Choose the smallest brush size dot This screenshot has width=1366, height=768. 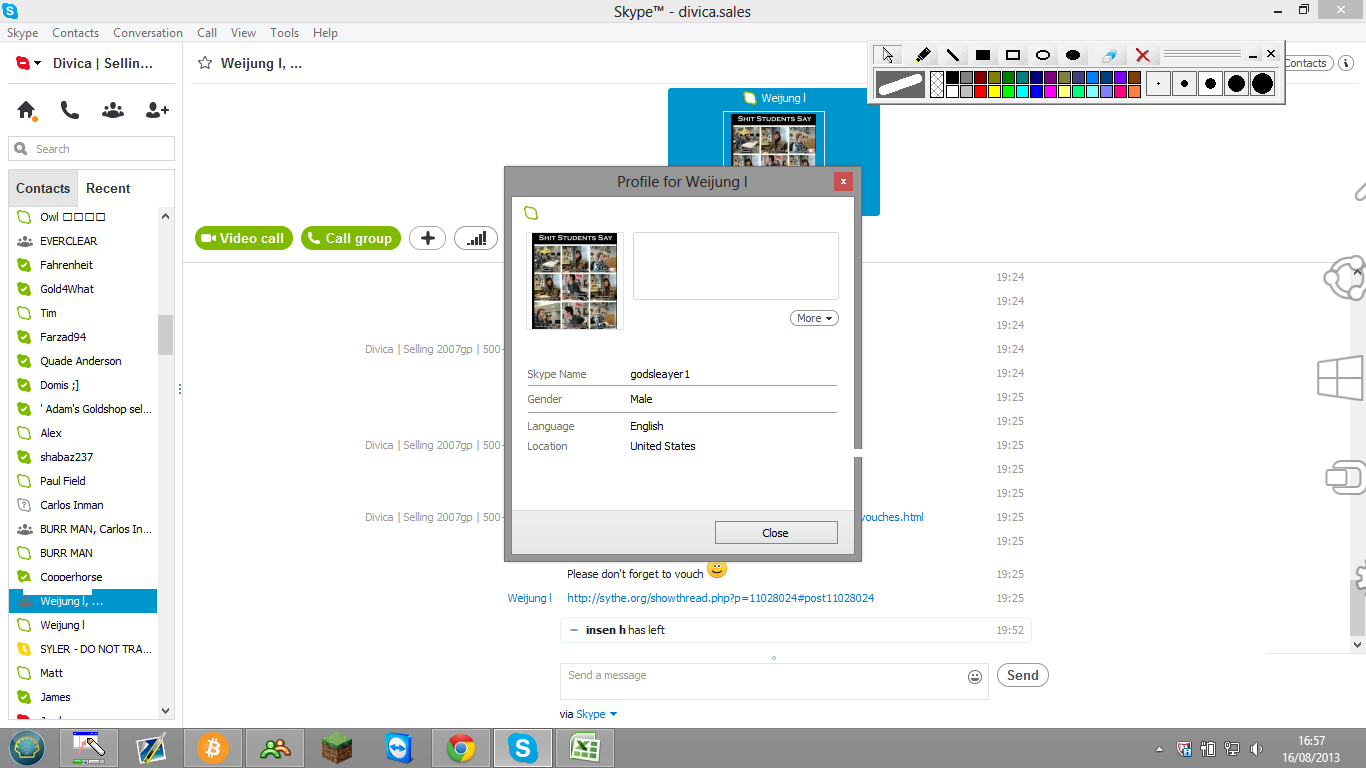pyautogui.click(x=1158, y=84)
